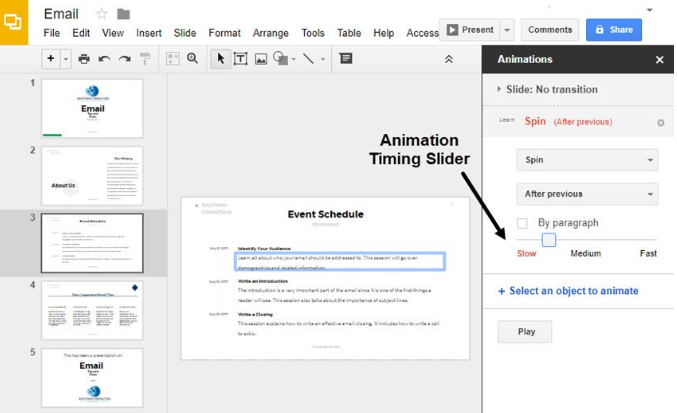Image resolution: width=677 pixels, height=413 pixels.
Task: Click Write a Closing heading on slide
Action: 255,315
